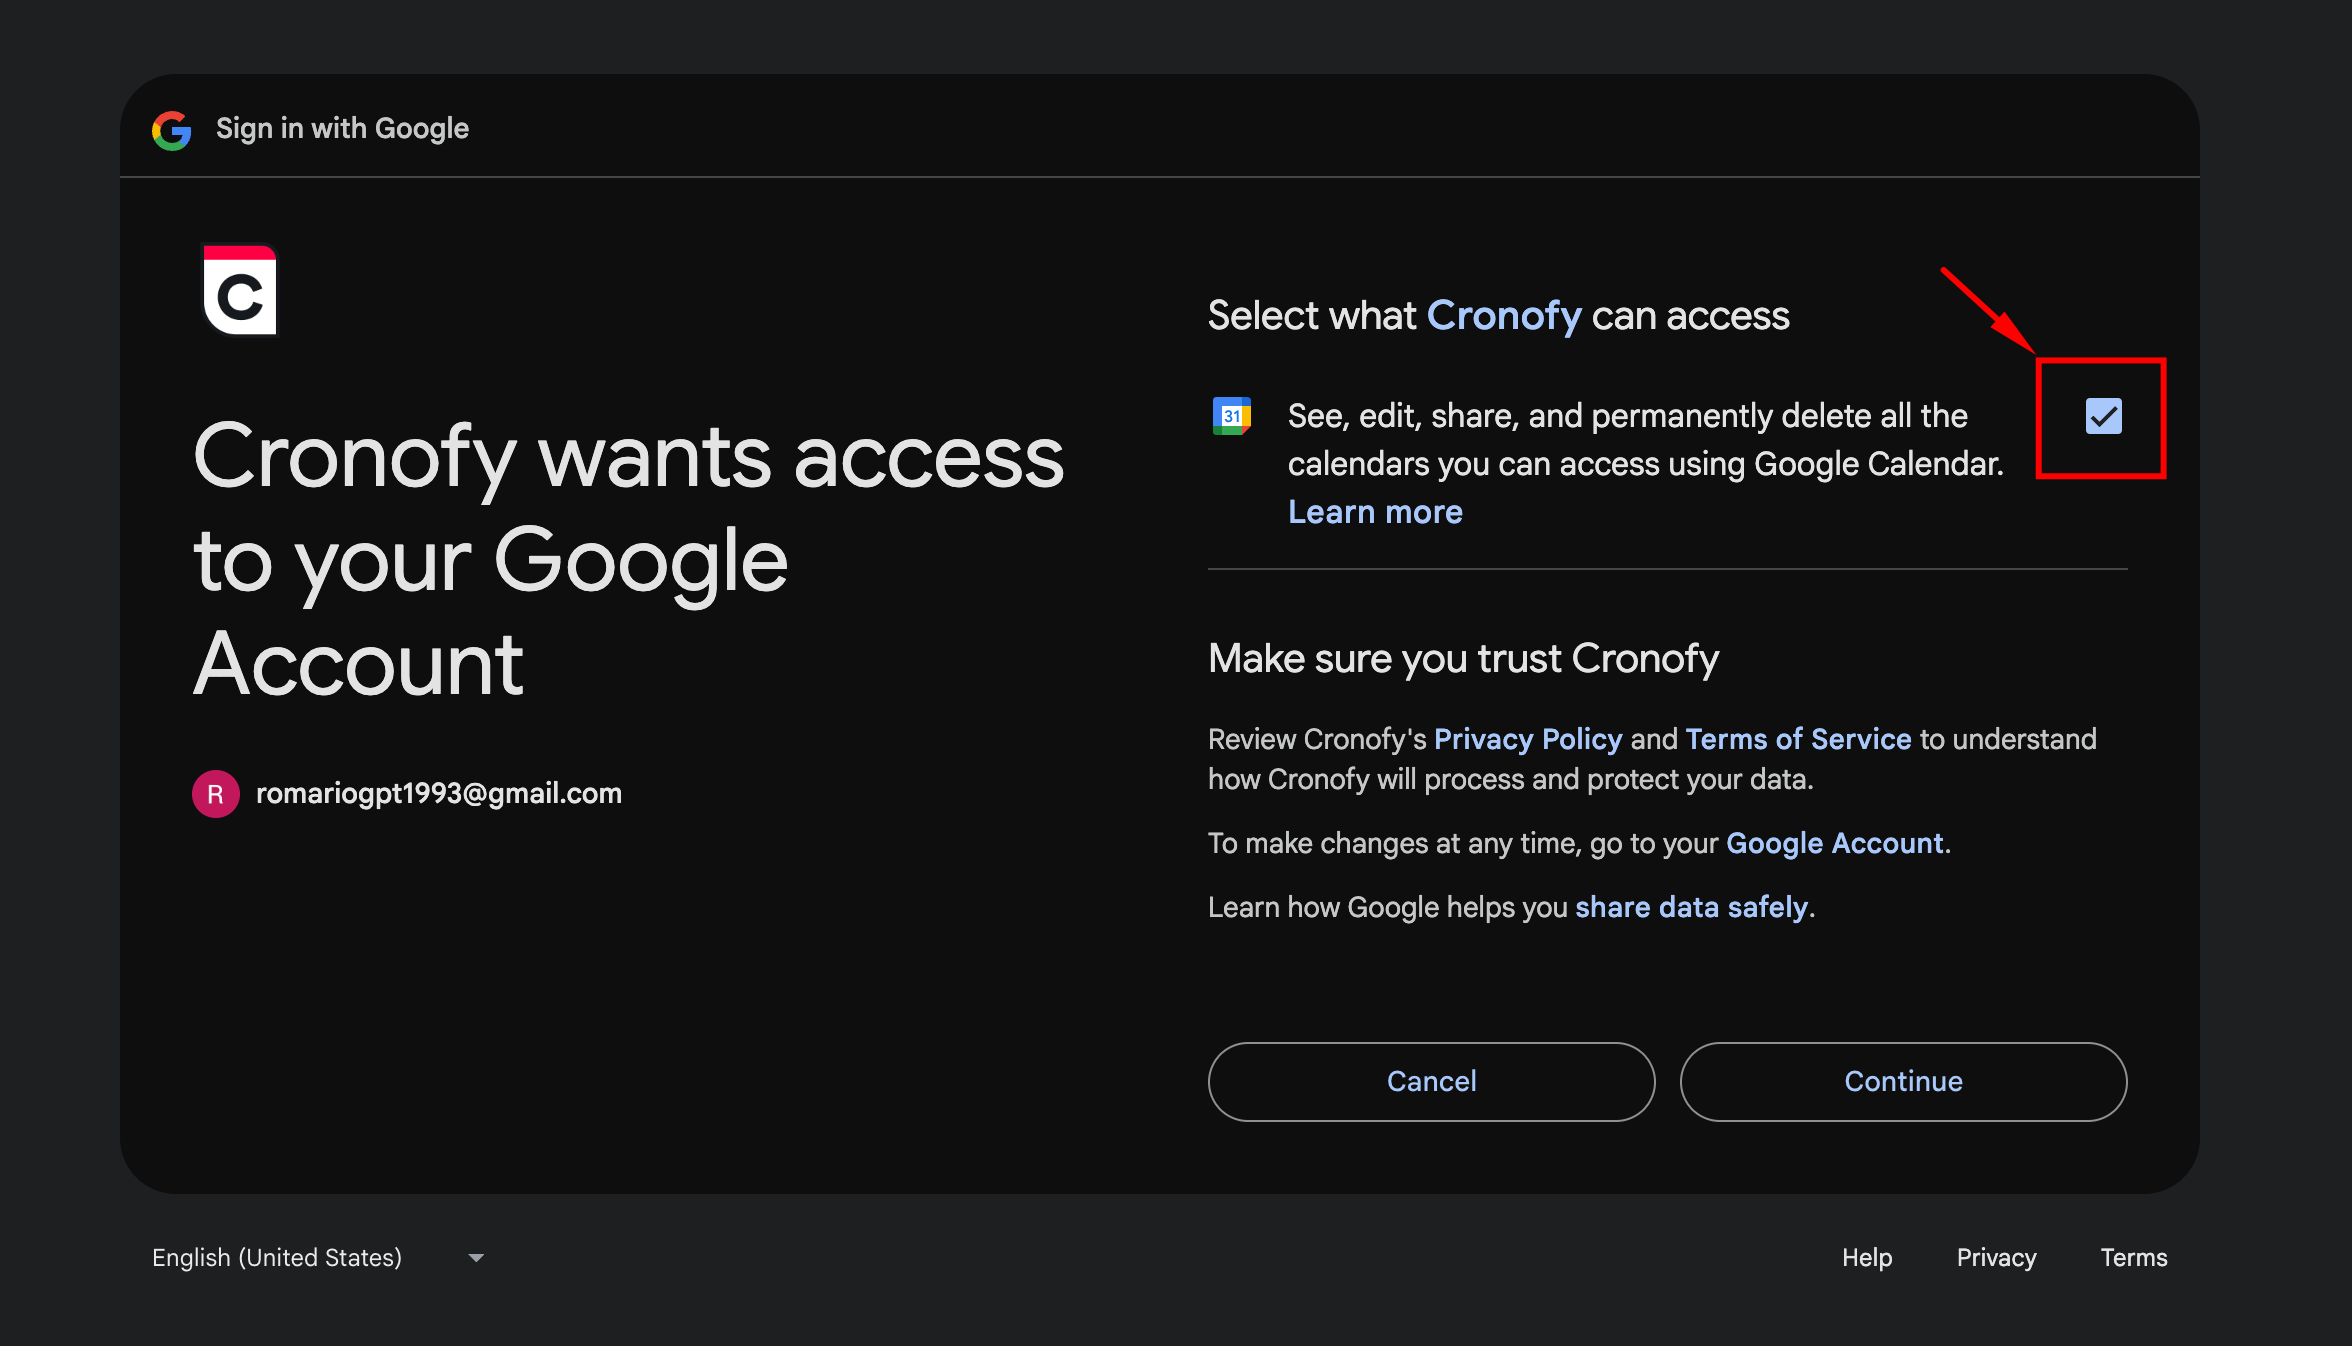
Task: Open the Google Account link
Action: pyautogui.click(x=1835, y=843)
